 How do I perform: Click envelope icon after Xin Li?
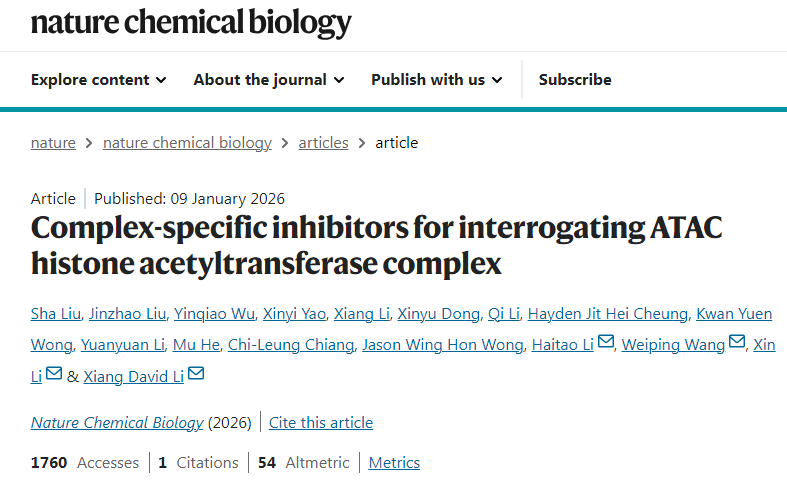point(54,375)
